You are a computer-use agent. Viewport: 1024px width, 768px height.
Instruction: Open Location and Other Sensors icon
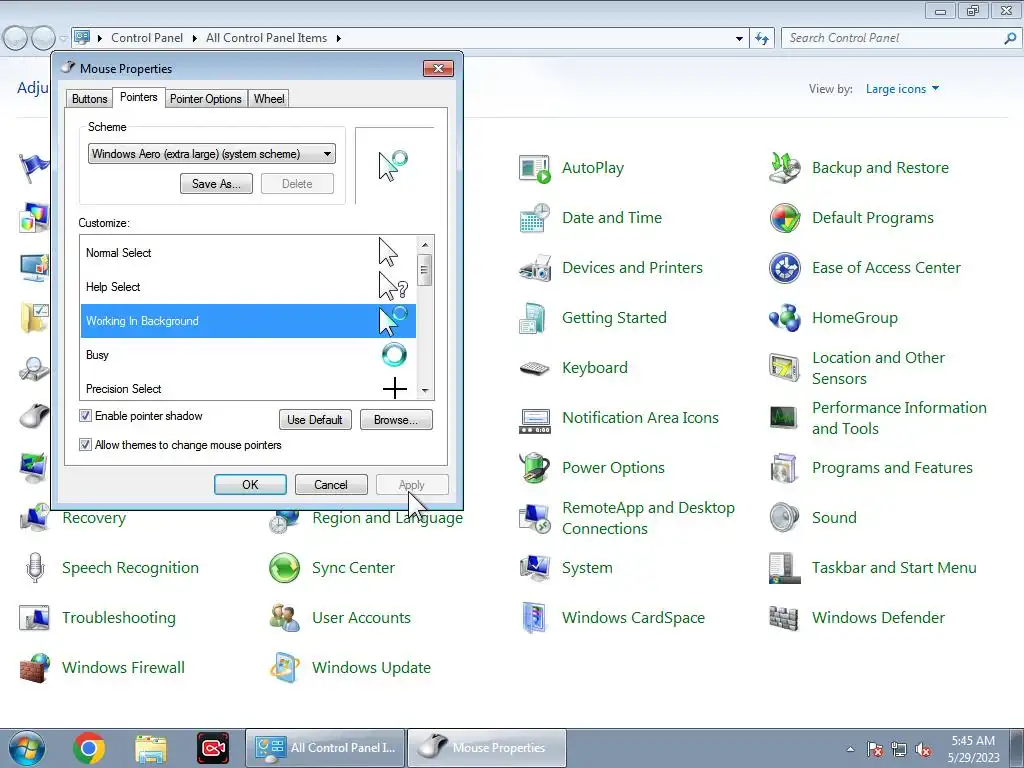pos(784,368)
